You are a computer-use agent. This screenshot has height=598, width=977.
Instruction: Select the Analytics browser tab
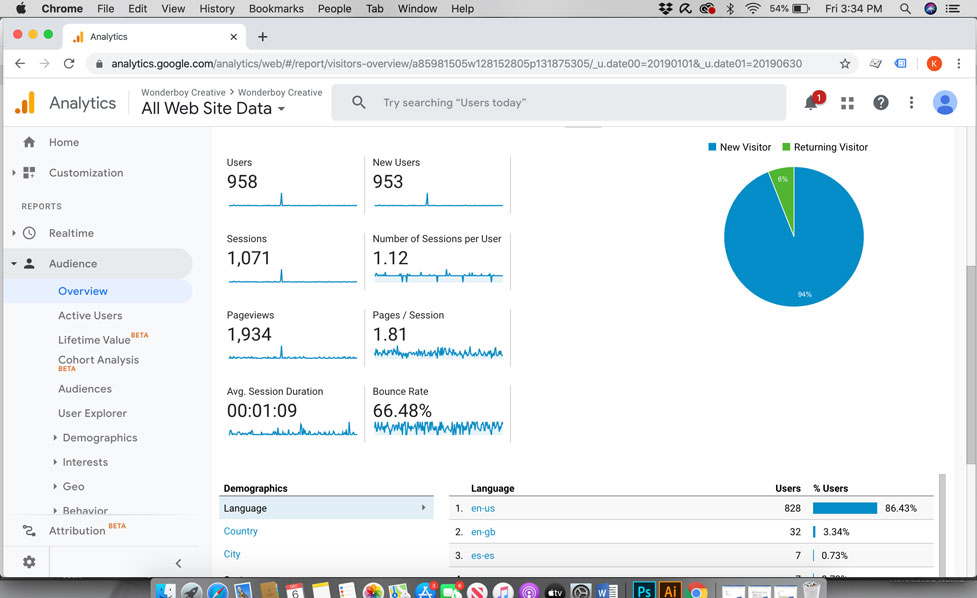pyautogui.click(x=112, y=36)
